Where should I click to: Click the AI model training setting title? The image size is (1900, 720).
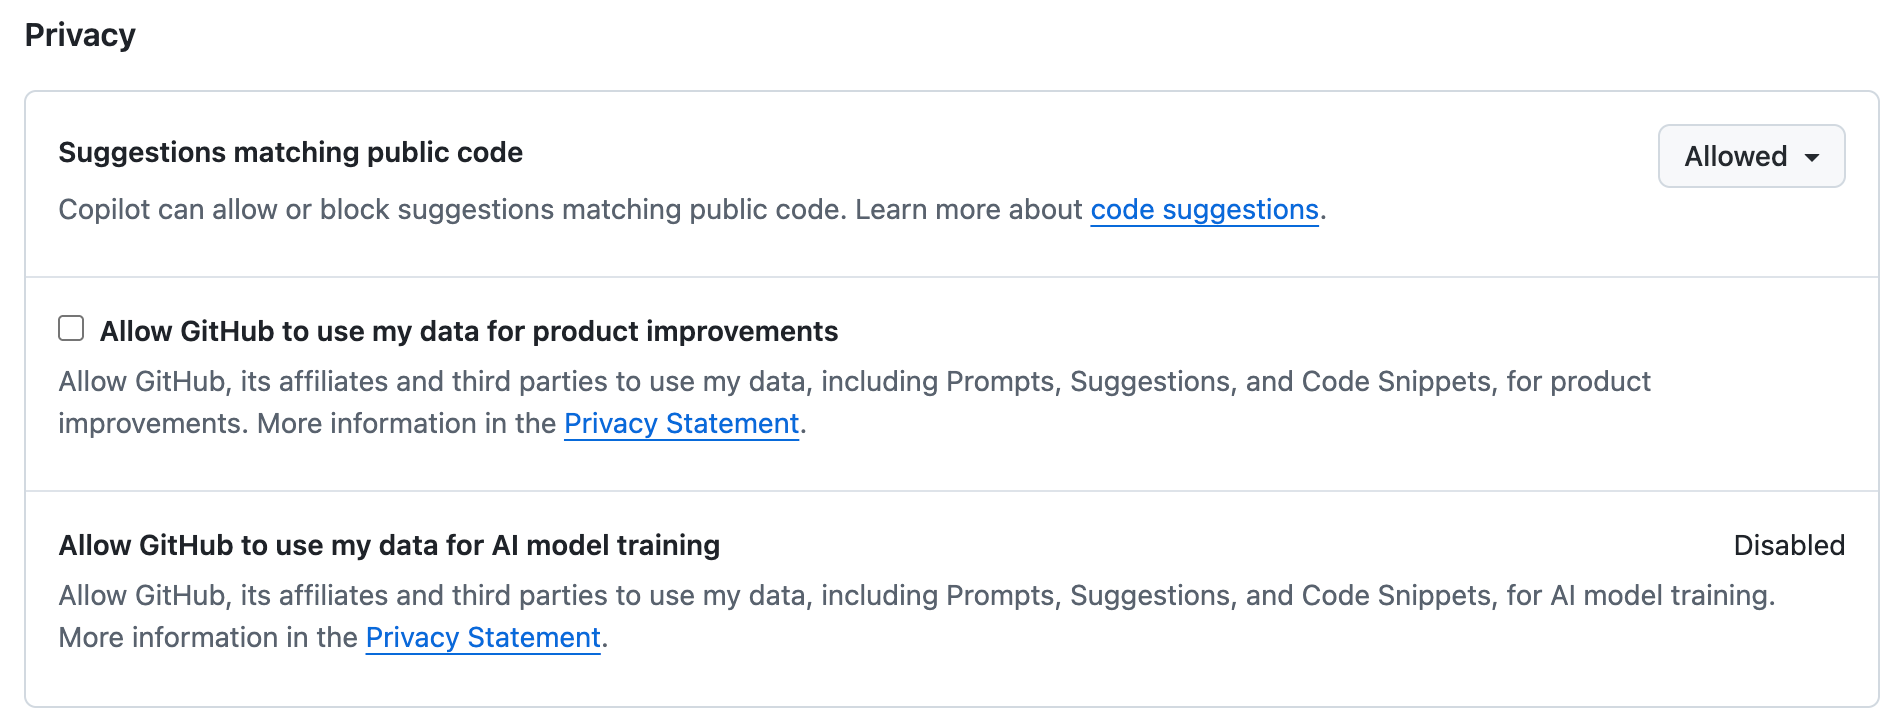pyautogui.click(x=389, y=545)
